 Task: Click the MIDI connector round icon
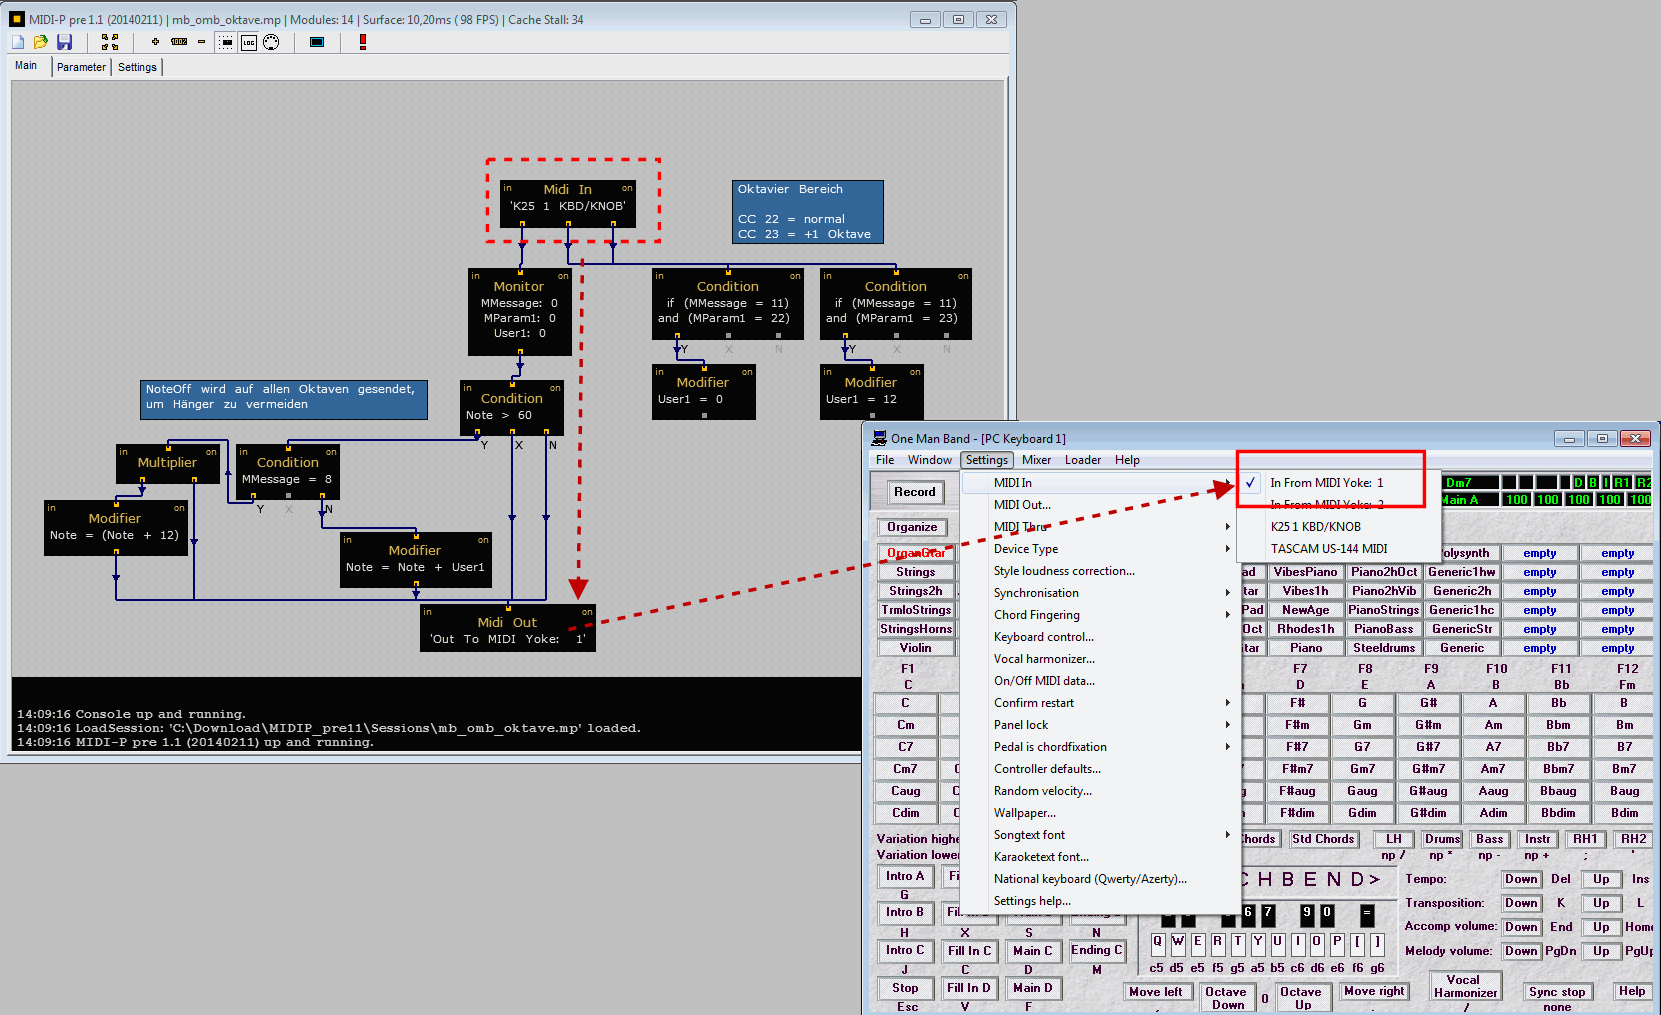click(x=271, y=42)
